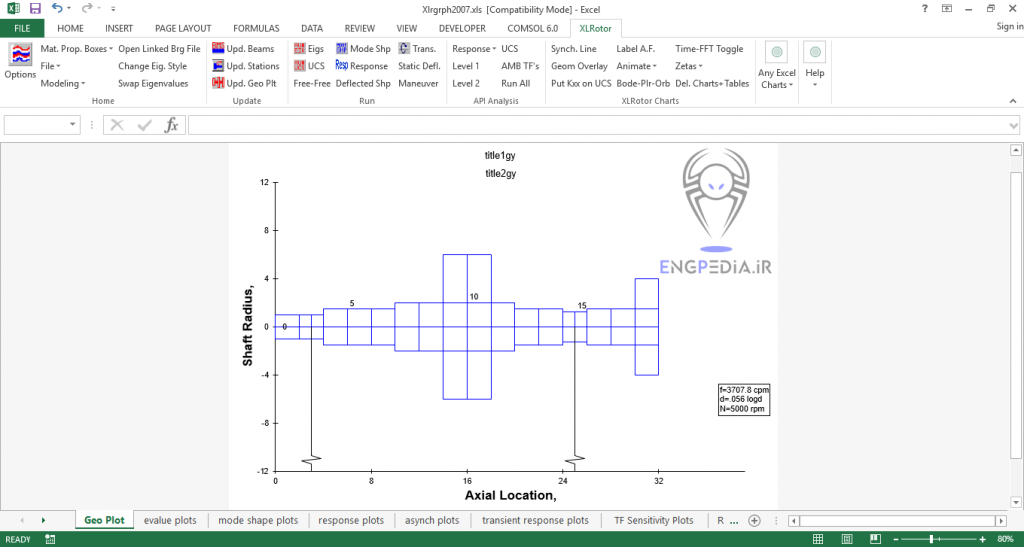Save the workbook using the quick-access icon

tap(35, 8)
